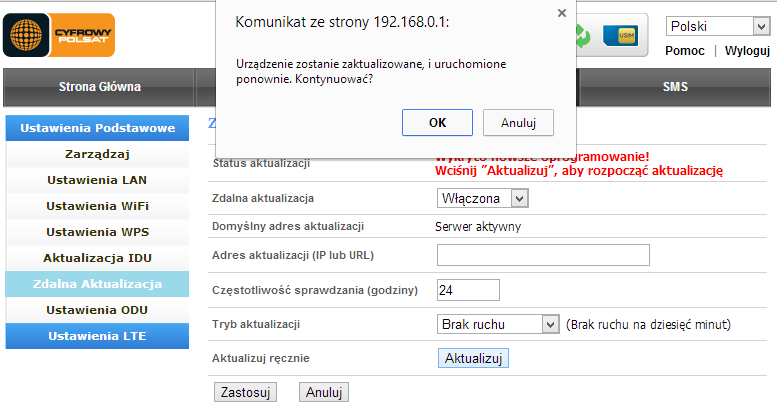Image resolution: width=777 pixels, height=418 pixels.
Task: Click the Tryb aktualizacji label
Action: click(x=256, y=324)
